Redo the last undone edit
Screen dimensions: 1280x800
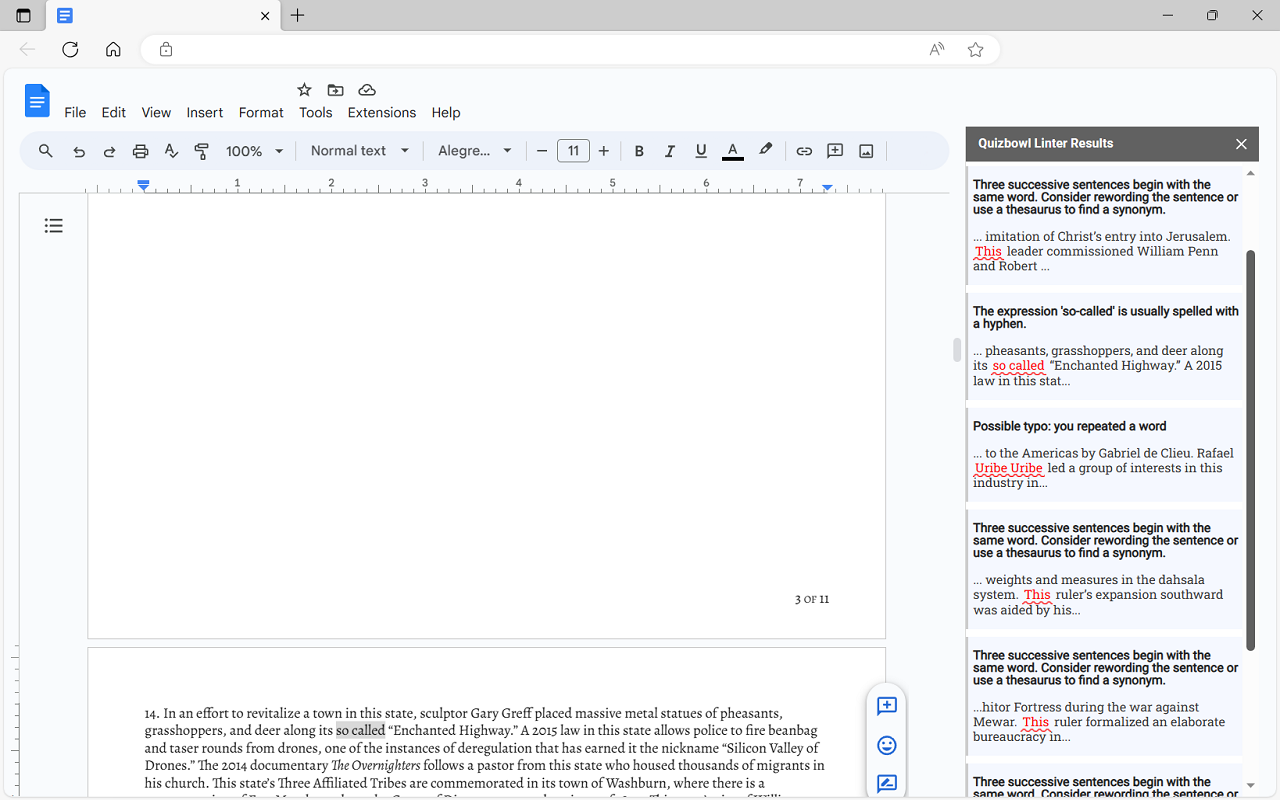coord(110,151)
